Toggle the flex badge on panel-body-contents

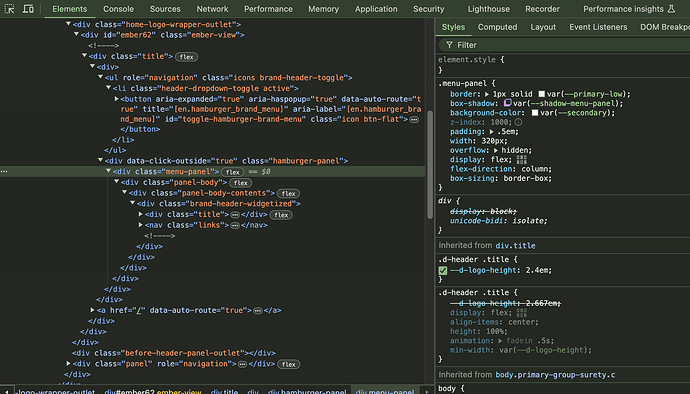tap(288, 193)
